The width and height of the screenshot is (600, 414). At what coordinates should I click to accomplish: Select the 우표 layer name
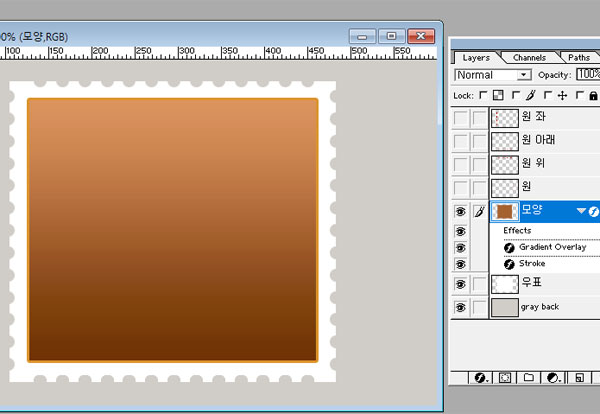[532, 282]
